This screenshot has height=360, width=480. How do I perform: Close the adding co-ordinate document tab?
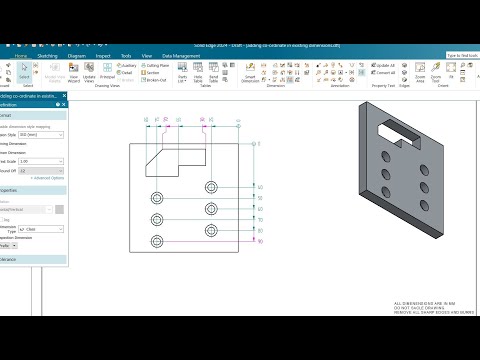coord(64,96)
